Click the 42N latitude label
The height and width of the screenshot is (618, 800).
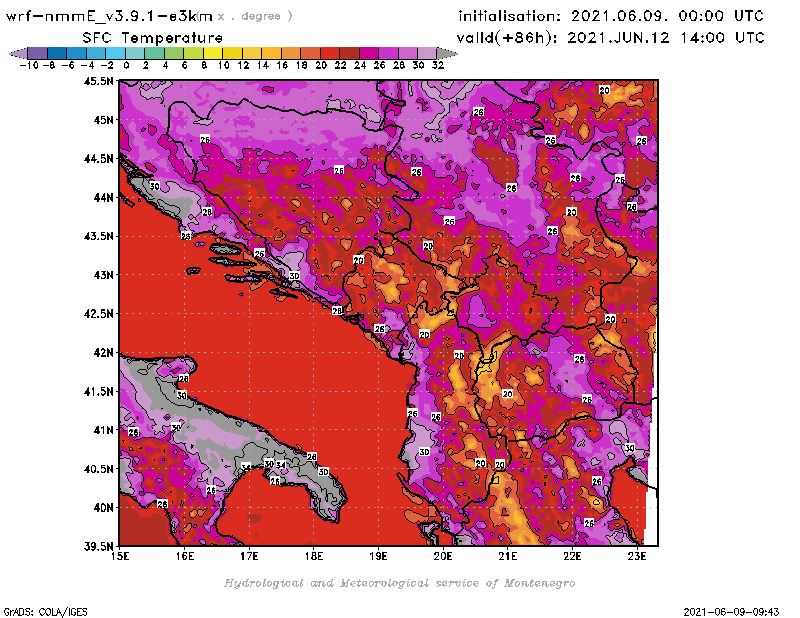(x=103, y=353)
